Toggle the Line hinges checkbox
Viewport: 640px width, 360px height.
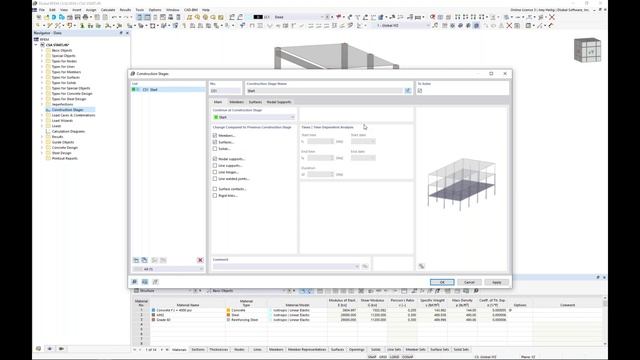click(215, 172)
